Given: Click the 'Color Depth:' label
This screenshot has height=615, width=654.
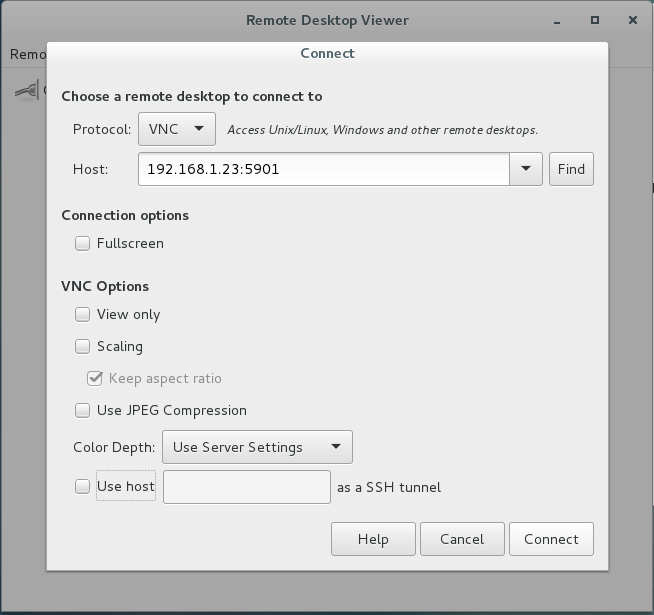Looking at the screenshot, I should (x=114, y=447).
